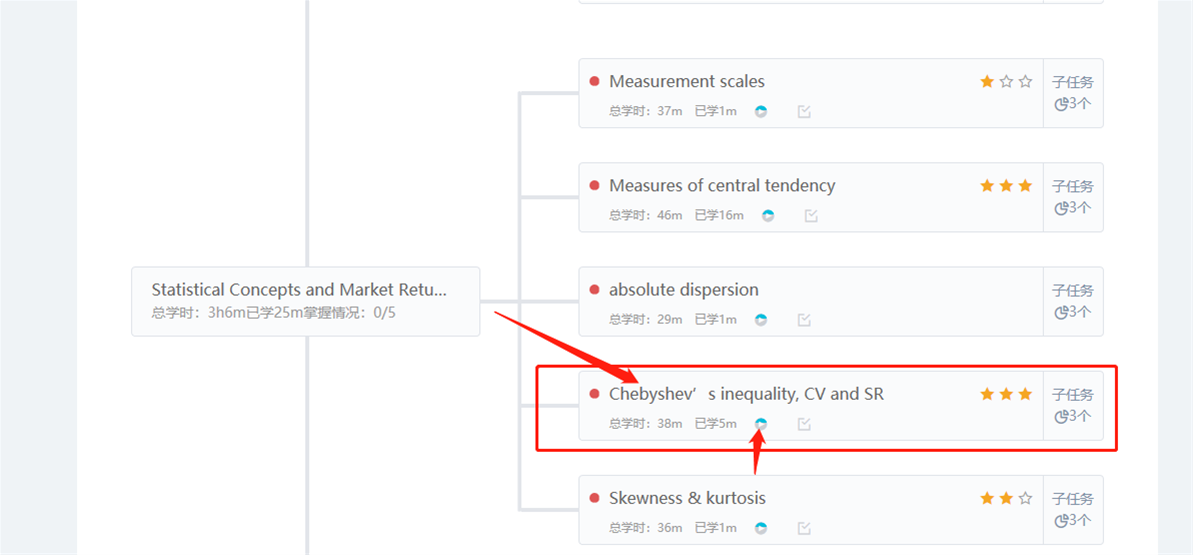The width and height of the screenshot is (1193, 555).
Task: Open the exercise edit icon for absolute dispersion
Action: coord(804,320)
